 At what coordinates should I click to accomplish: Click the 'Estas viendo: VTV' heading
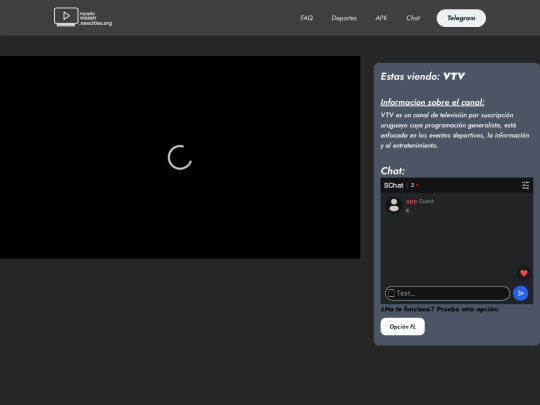point(423,76)
